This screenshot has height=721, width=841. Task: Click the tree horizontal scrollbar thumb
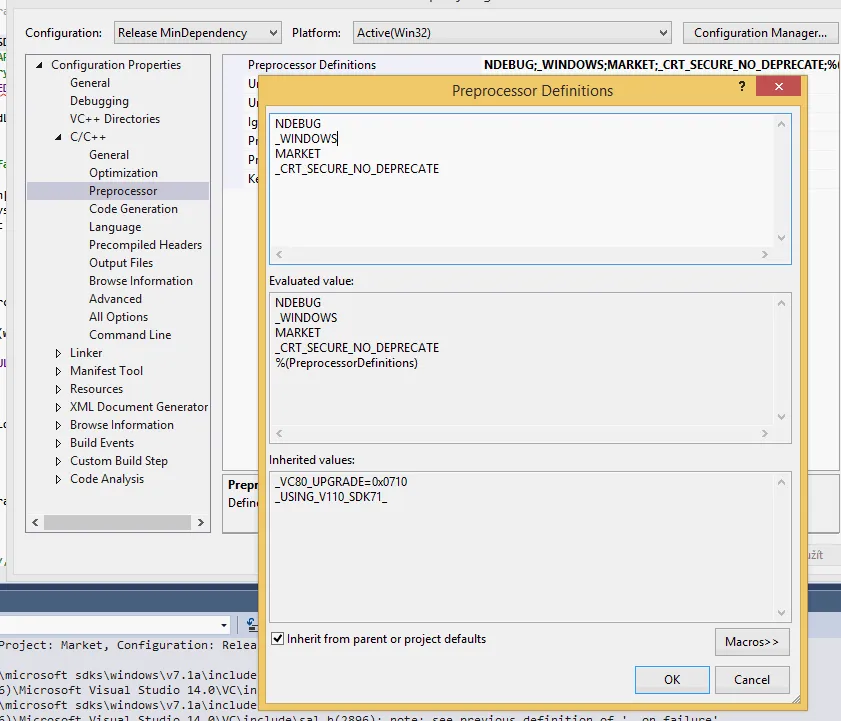coord(117,523)
